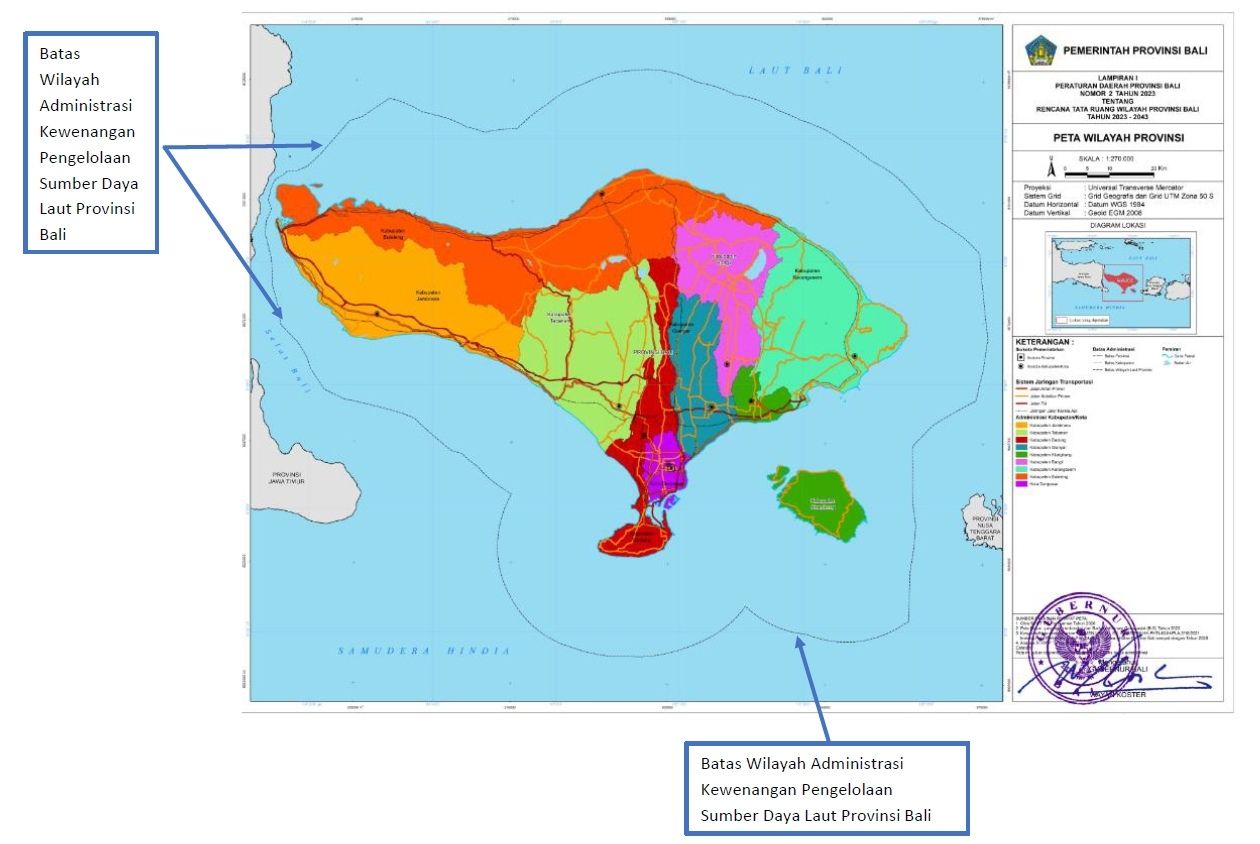Click the light green Kabupaten Tabanan legend swatch
Image resolution: width=1260 pixels, height=844 pixels.
tap(1021, 432)
